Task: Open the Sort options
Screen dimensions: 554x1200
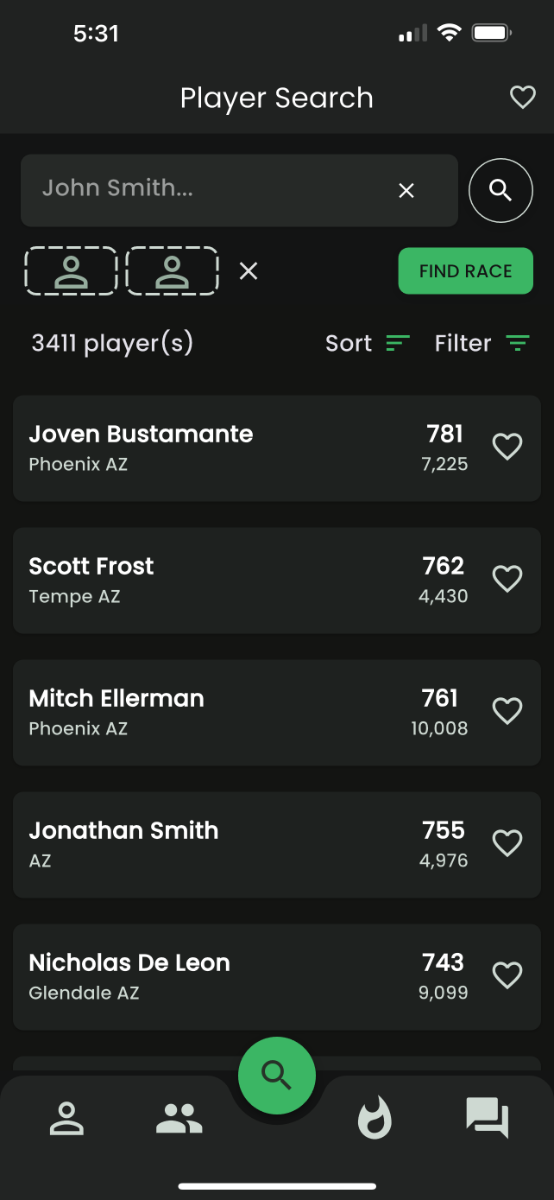Action: [x=367, y=343]
